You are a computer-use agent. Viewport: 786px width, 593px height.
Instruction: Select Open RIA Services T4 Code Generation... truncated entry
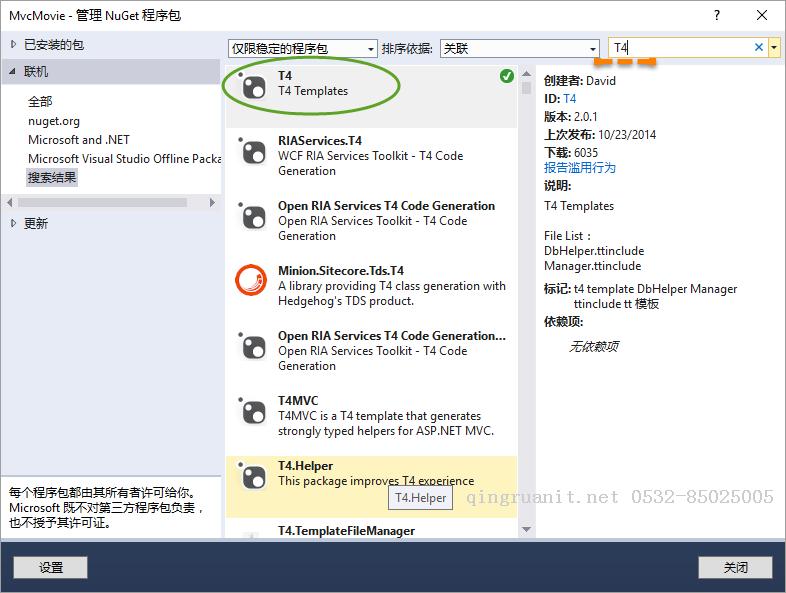pyautogui.click(x=392, y=336)
